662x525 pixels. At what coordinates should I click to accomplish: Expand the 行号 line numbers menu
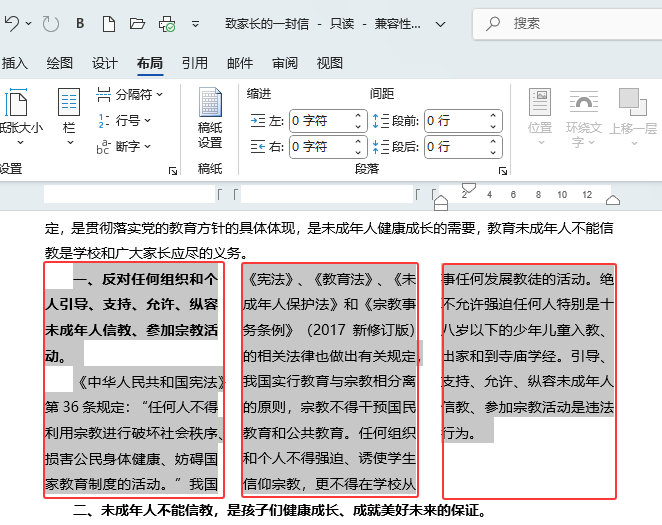pyautogui.click(x=124, y=121)
